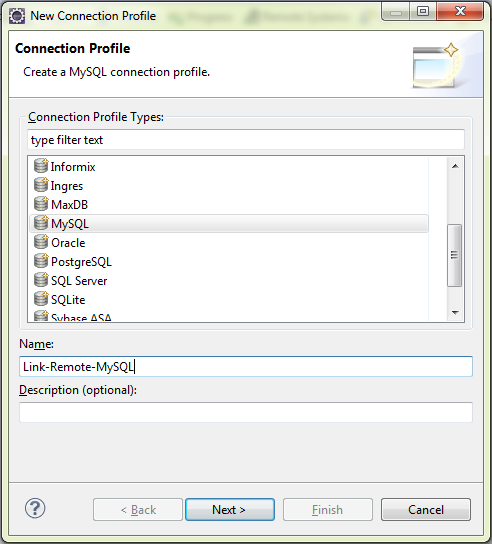The image size is (492, 544).
Task: Click the Informix database icon
Action: click(41, 166)
